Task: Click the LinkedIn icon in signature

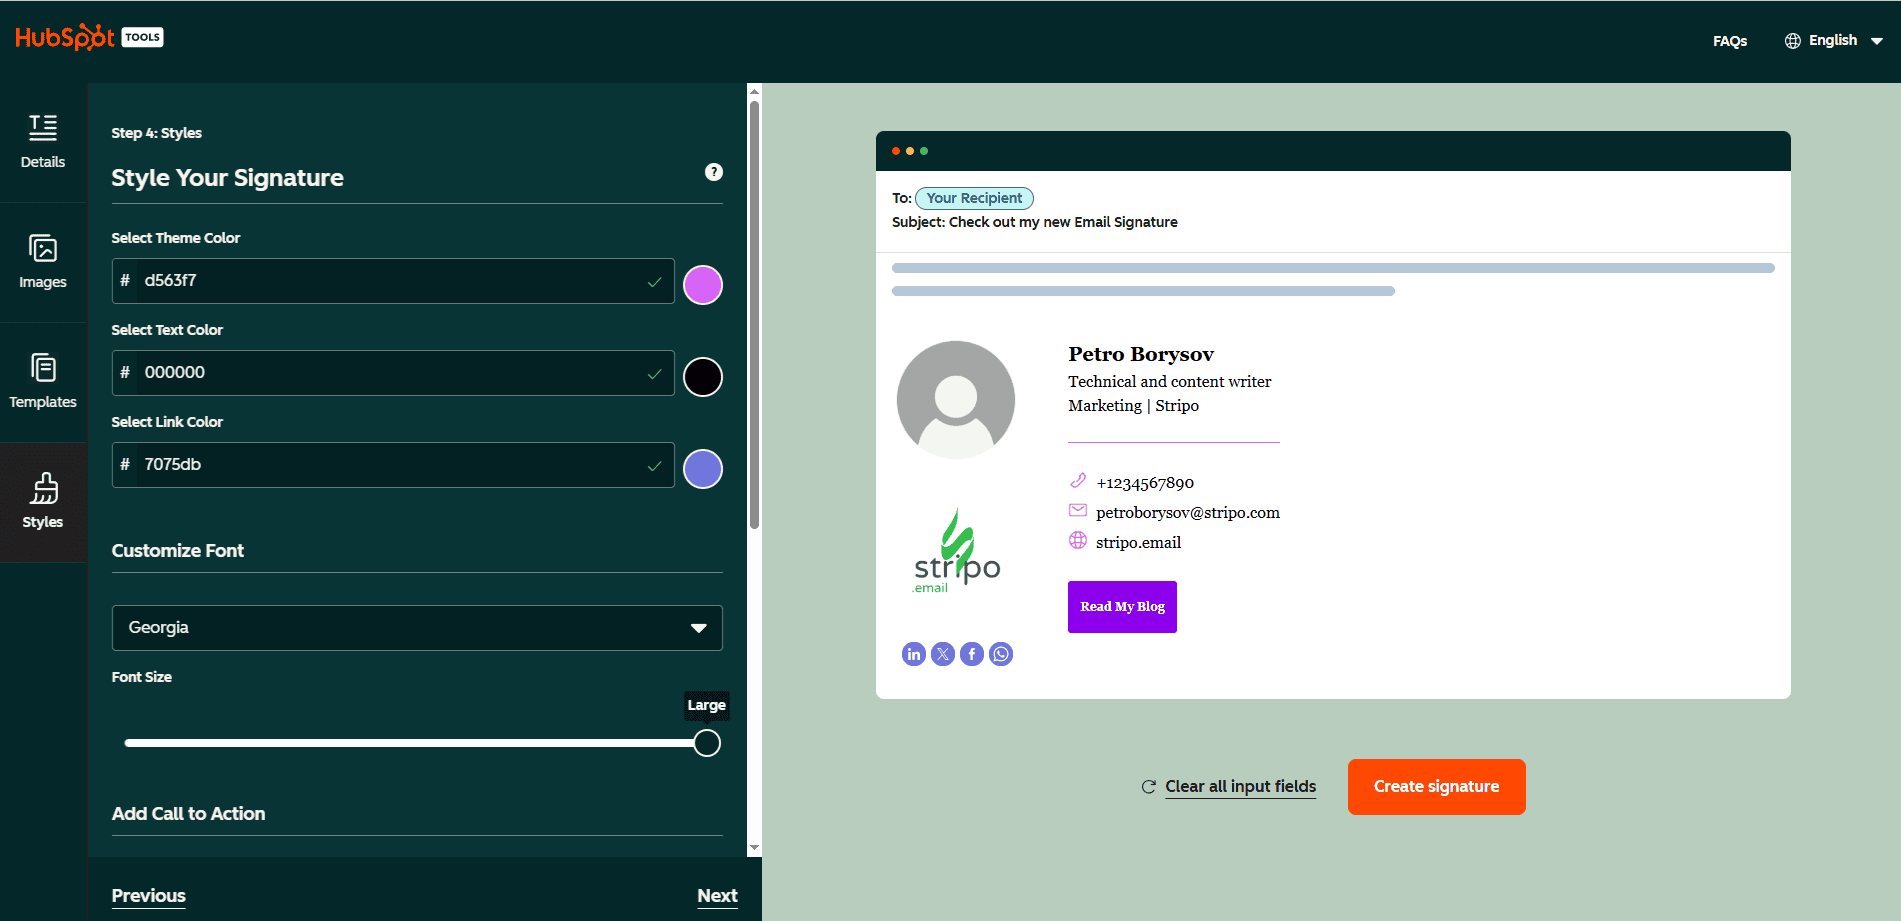Action: (914, 654)
